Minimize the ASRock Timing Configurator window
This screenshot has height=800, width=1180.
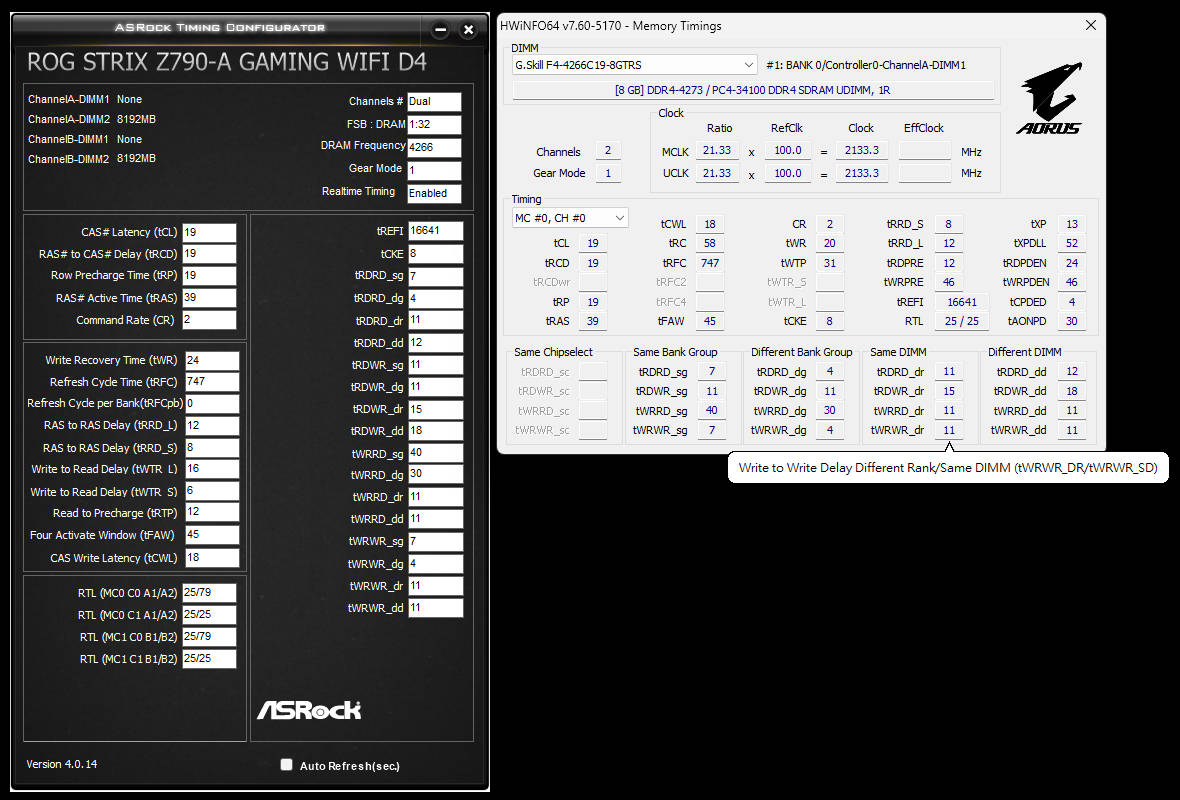(x=441, y=30)
